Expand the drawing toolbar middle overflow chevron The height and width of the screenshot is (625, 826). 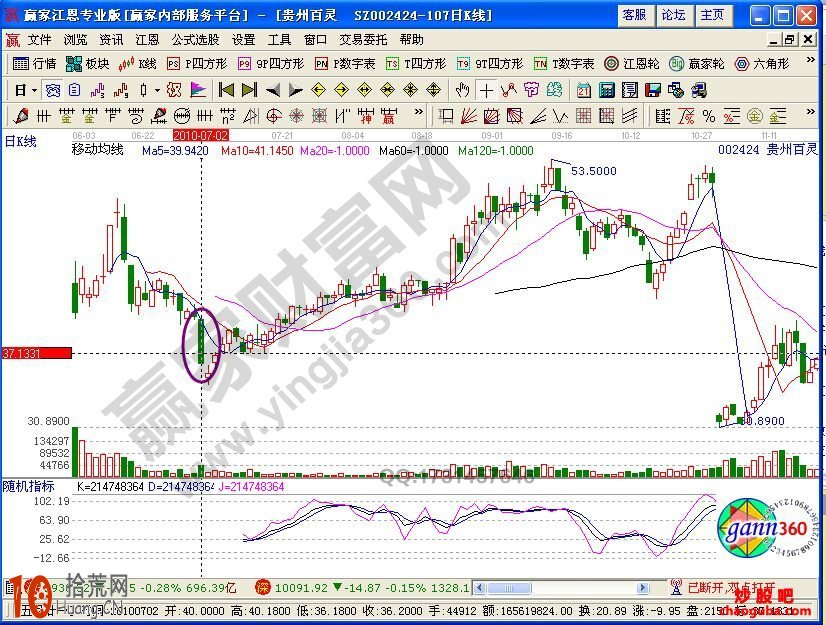[419, 112]
